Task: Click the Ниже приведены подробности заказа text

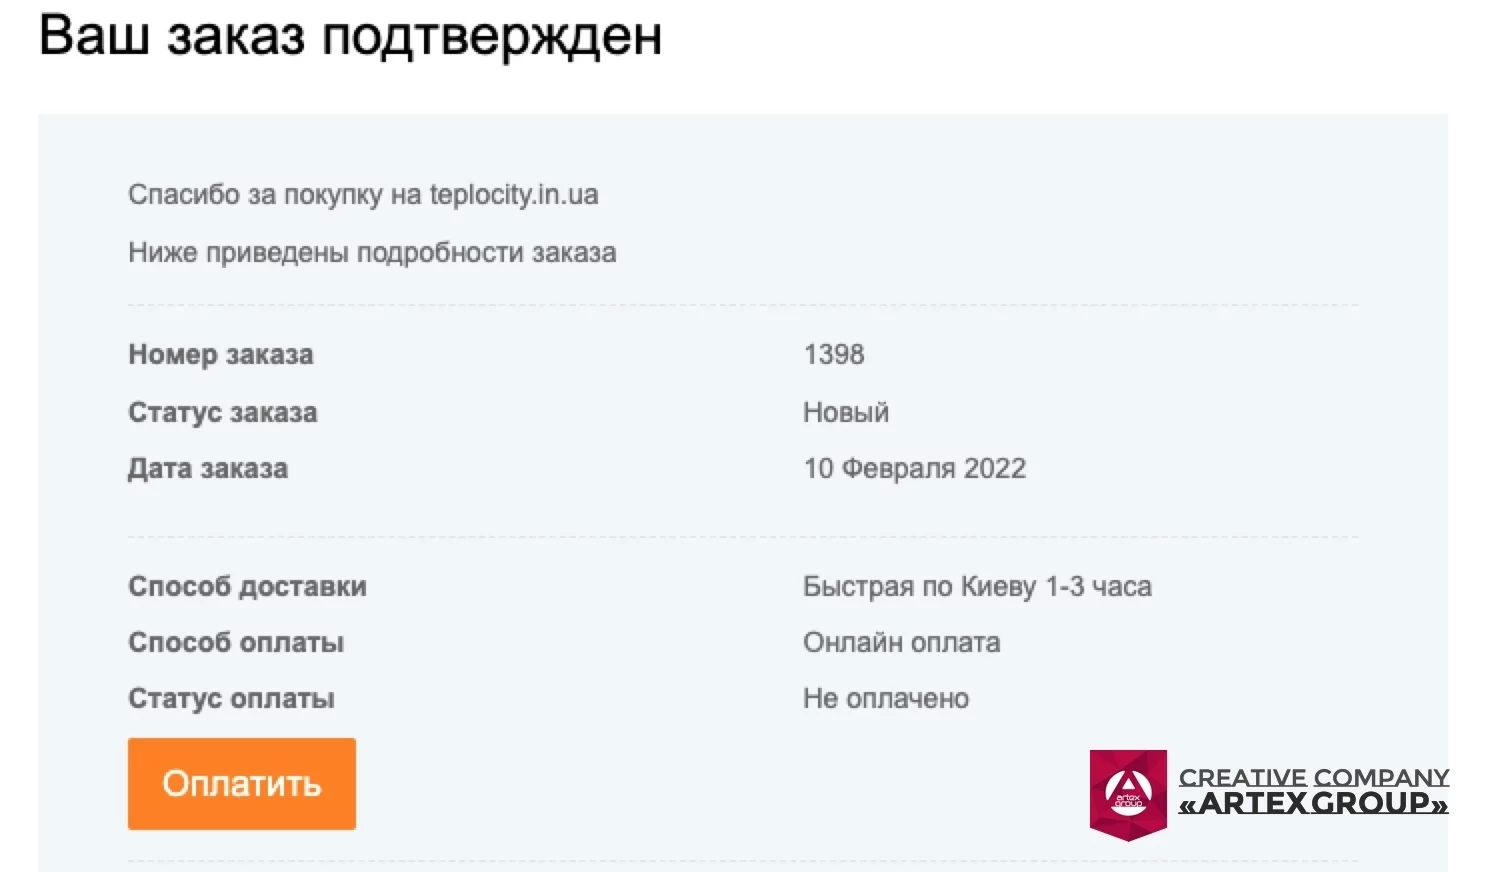Action: click(372, 252)
